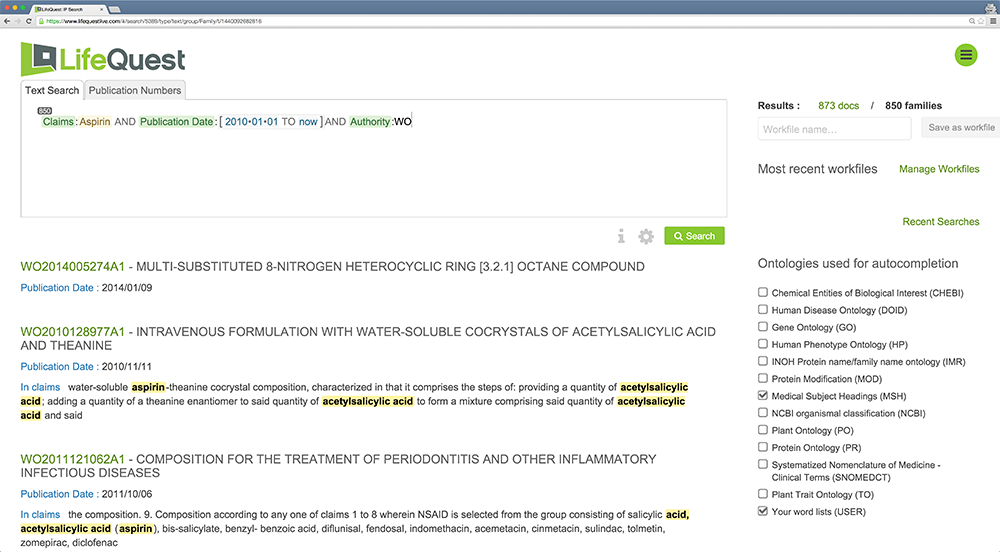Show search info icon
Screen dimensions: 1000x552
(621, 236)
